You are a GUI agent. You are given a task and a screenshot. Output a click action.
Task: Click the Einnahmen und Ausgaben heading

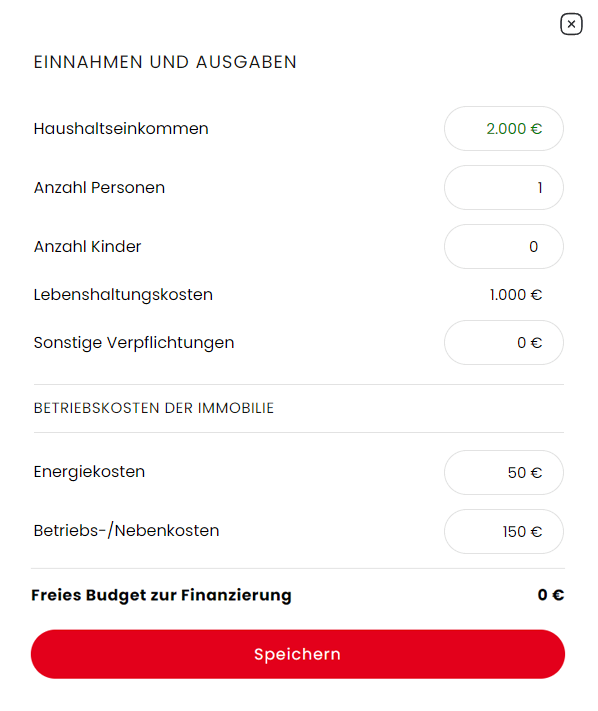pyautogui.click(x=165, y=62)
